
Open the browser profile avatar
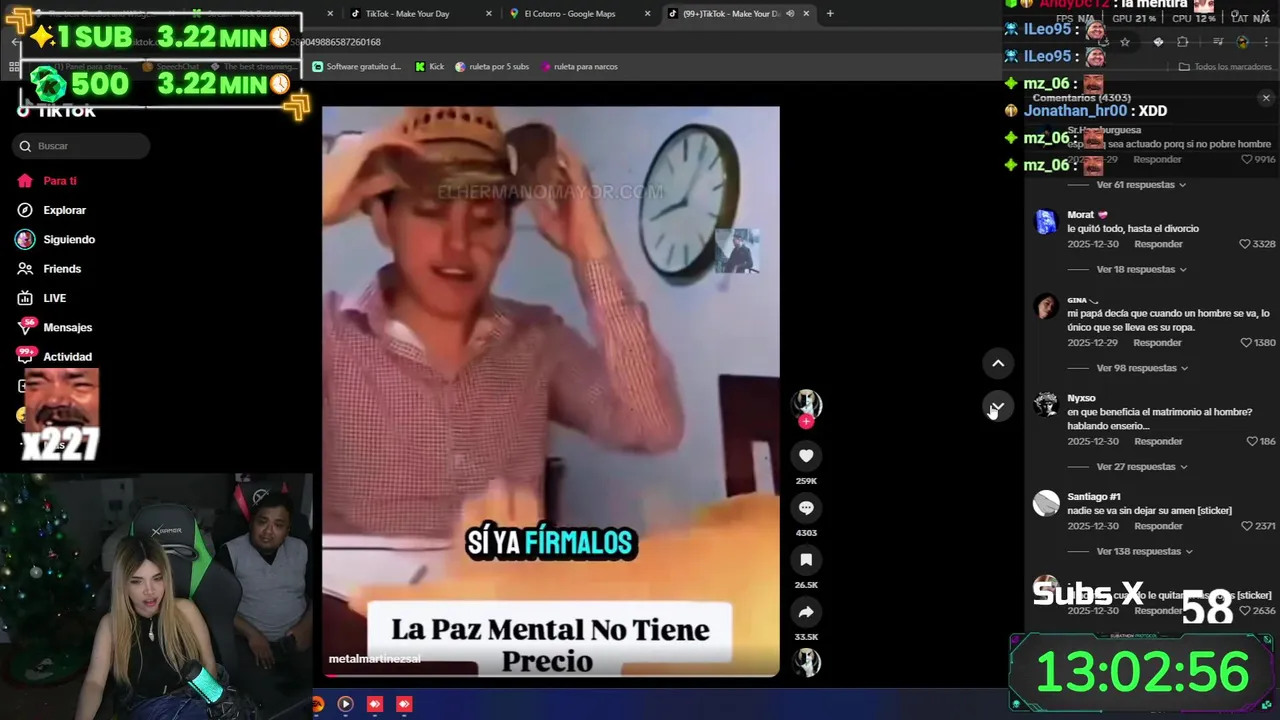click(1243, 42)
